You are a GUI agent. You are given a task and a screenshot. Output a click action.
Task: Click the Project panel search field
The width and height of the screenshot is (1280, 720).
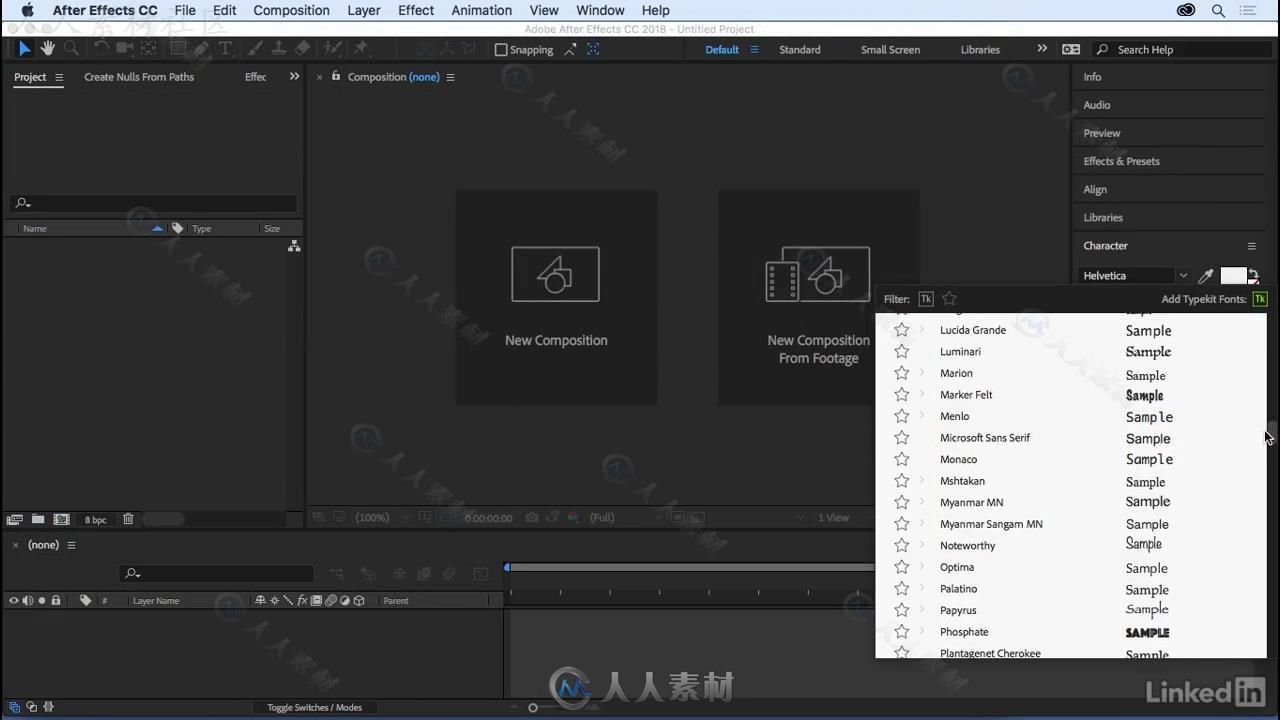[x=154, y=203]
